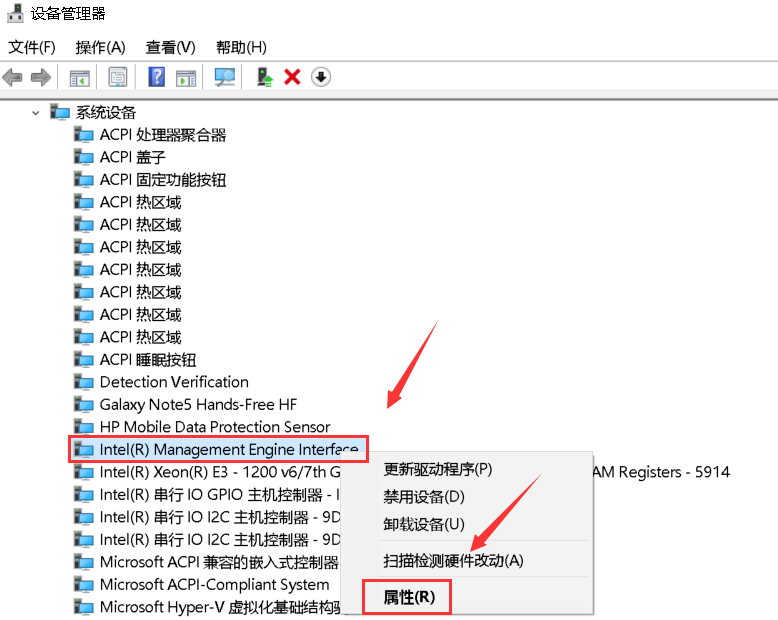The width and height of the screenshot is (778, 620).
Task: Select Intel(R) 串行 IO GPIO 主机控制器
Action: [x=220, y=495]
